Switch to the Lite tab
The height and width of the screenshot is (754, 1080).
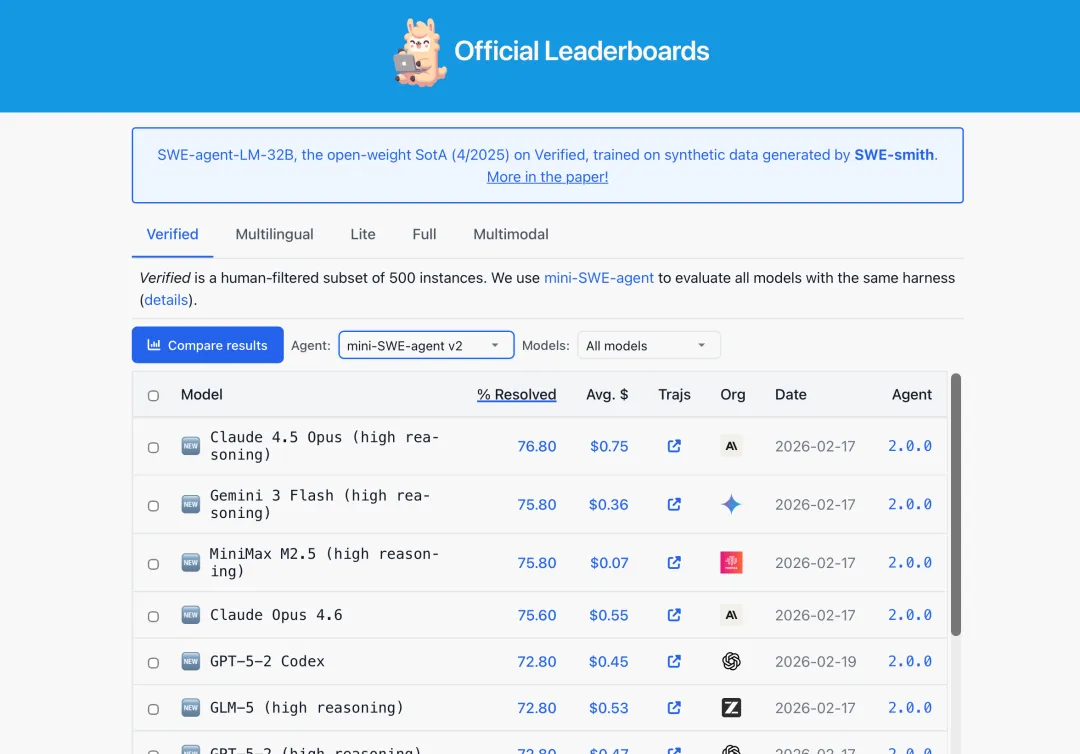pyautogui.click(x=363, y=234)
